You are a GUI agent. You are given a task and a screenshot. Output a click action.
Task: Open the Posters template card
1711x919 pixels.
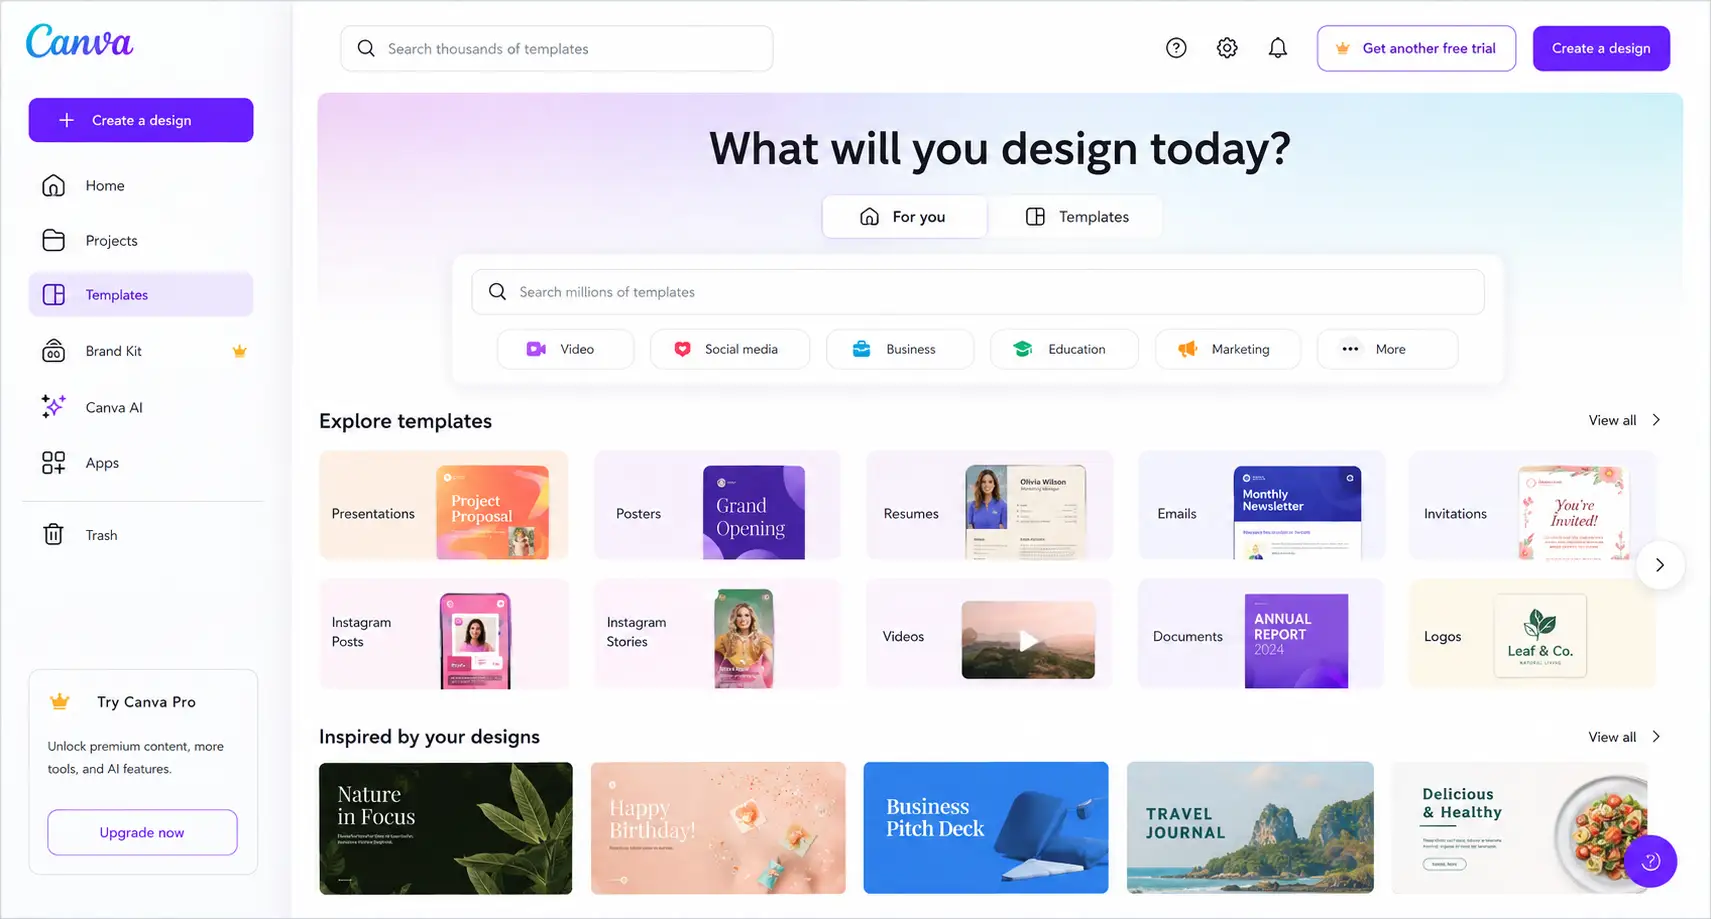tap(717, 505)
